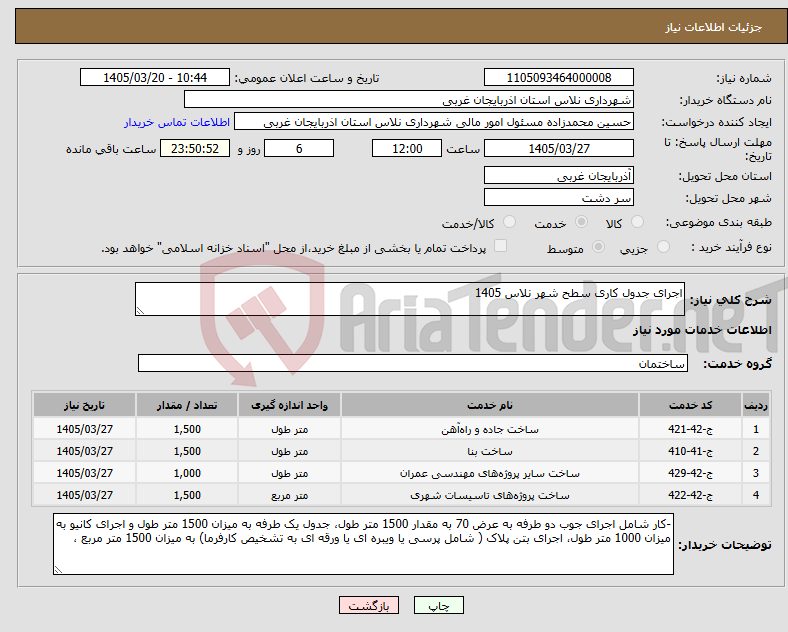Viewport: 788px width, 632px height.
Task: Click service name ساخت پروژه‌های تاسیسات شهری
Action: (x=490, y=495)
